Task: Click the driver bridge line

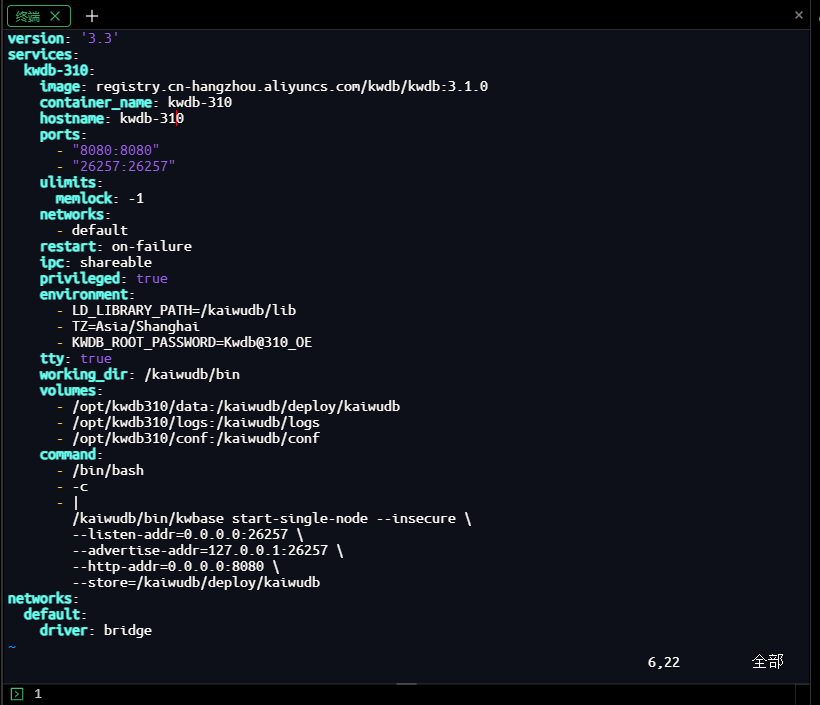Action: tap(96, 631)
